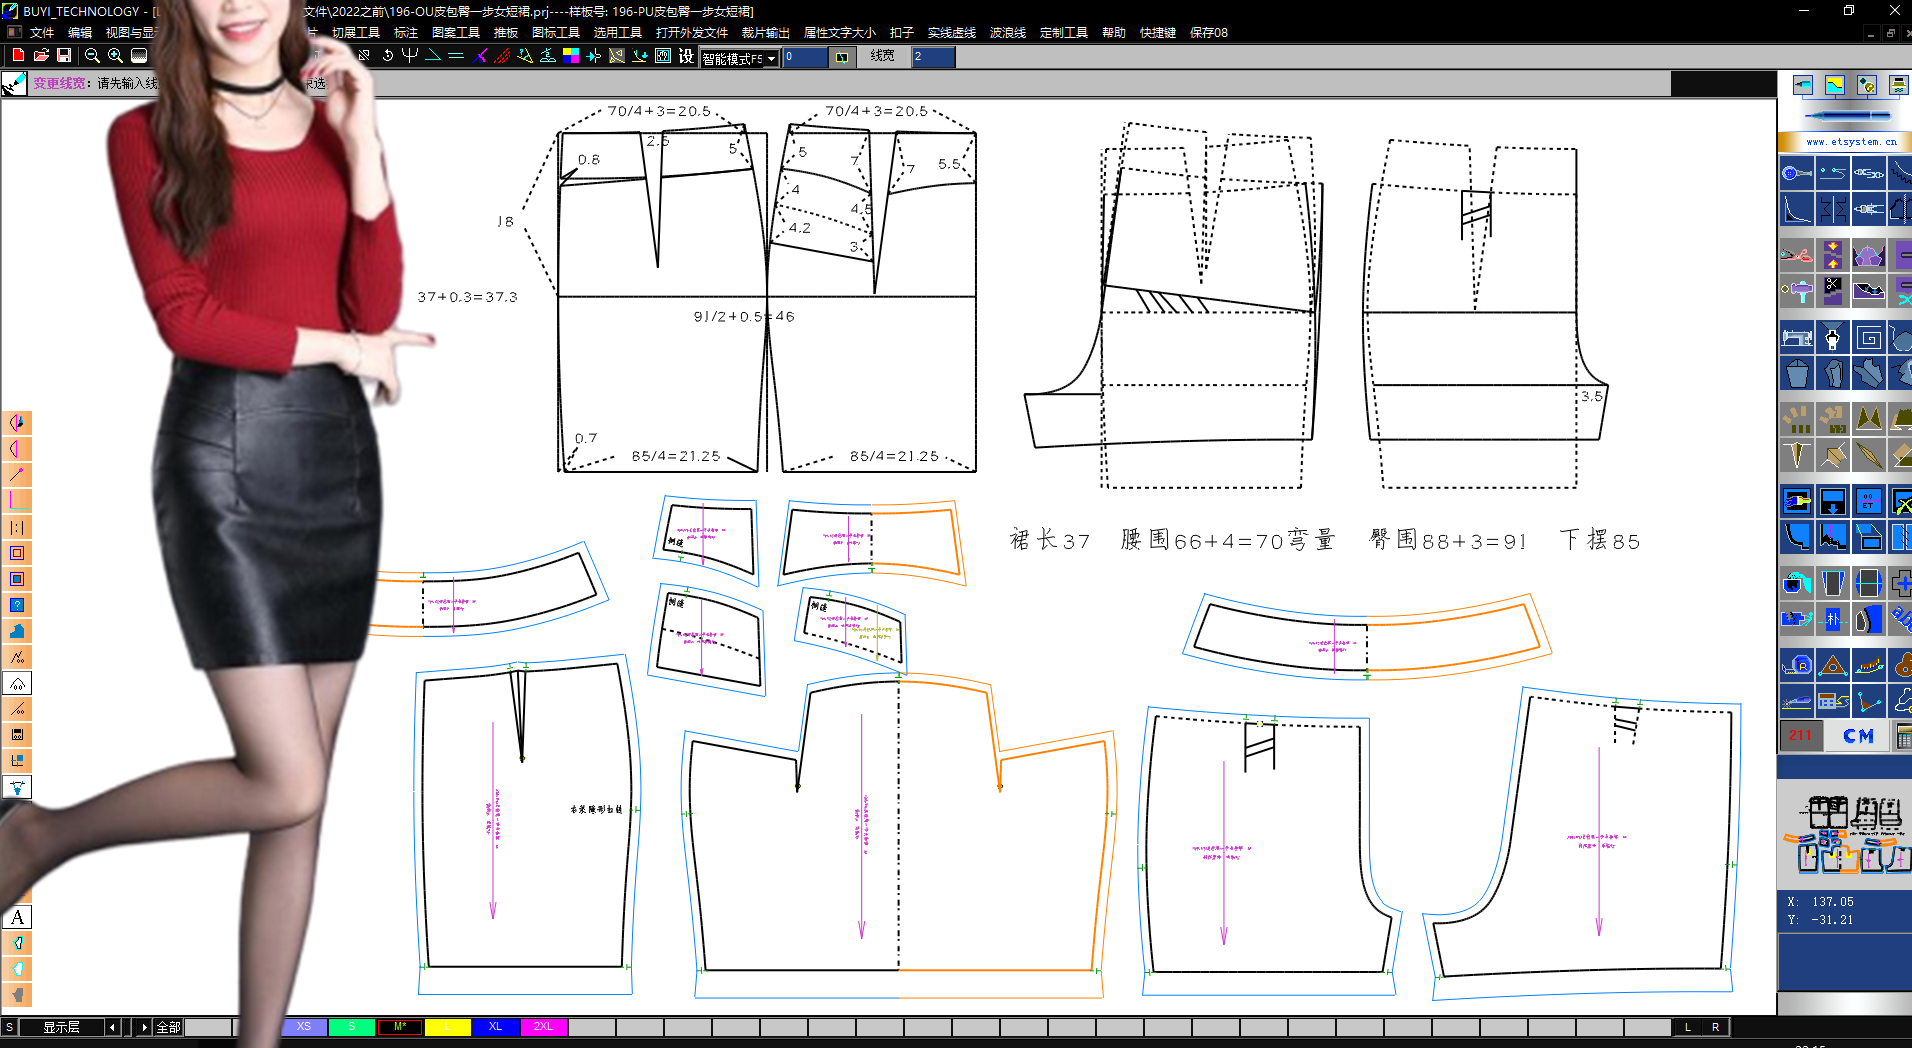Click the pattern layout thumbnail in right panel
Image resolution: width=1912 pixels, height=1048 pixels.
(1844, 834)
